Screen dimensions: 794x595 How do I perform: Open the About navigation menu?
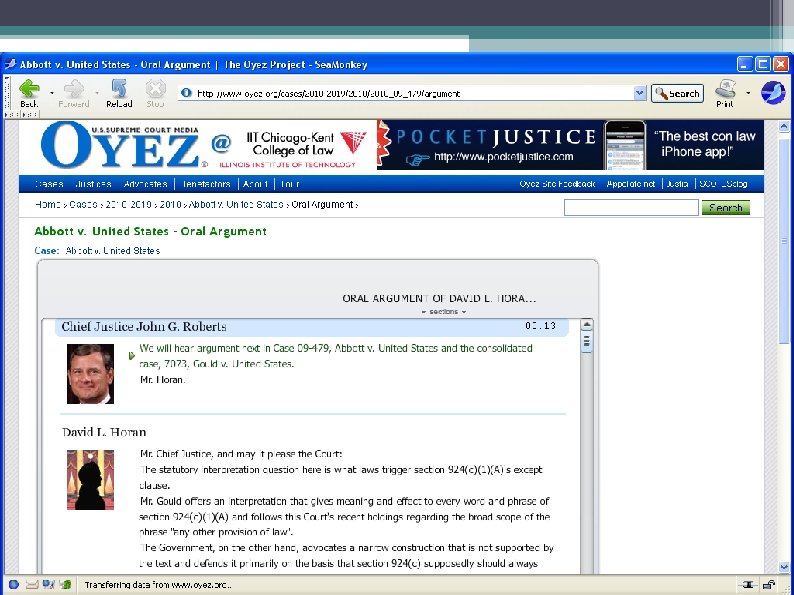[x=255, y=184]
